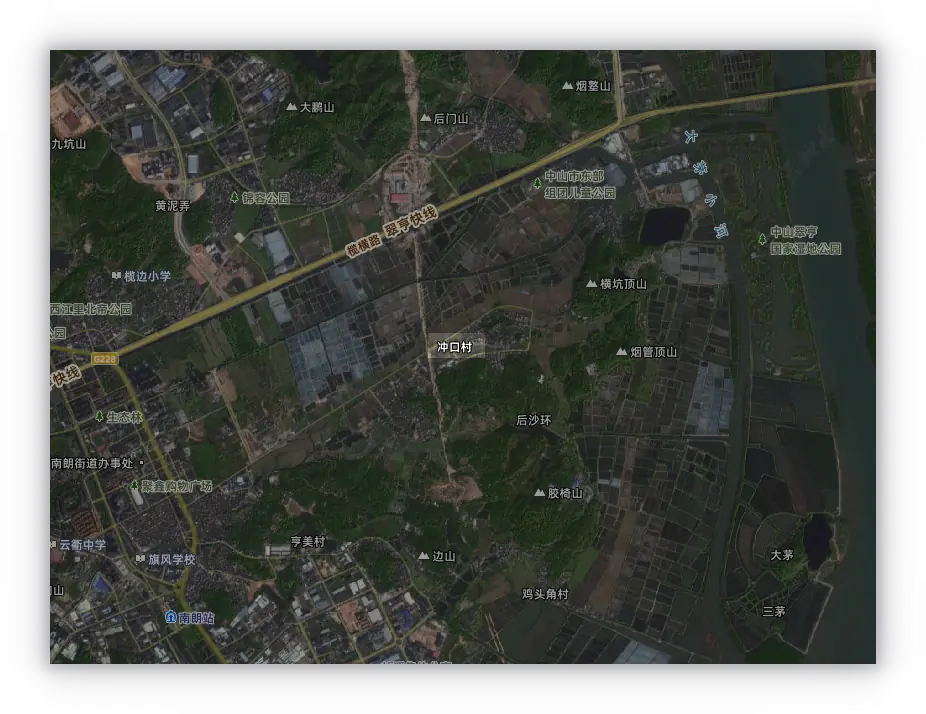Click the 南朗街道办事处 place label
The height and width of the screenshot is (714, 926).
92,463
